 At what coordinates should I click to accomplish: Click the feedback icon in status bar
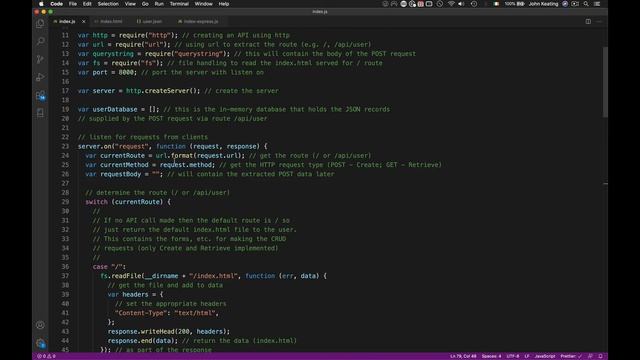[590, 356]
